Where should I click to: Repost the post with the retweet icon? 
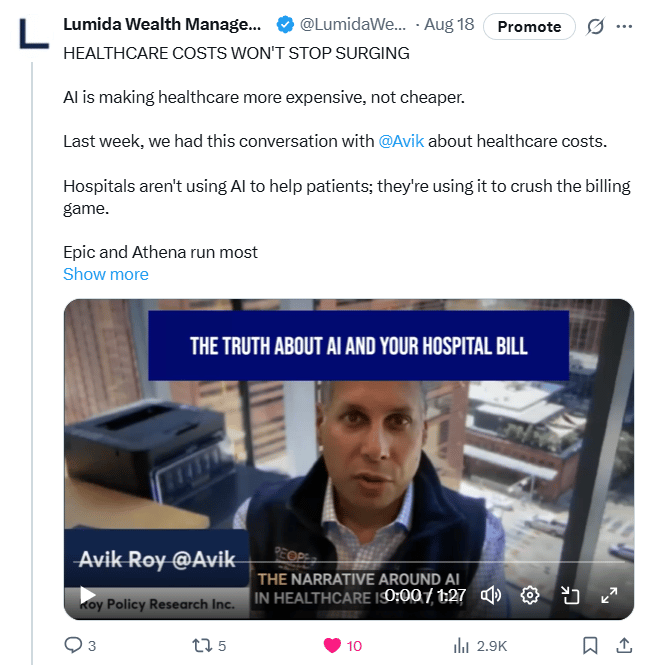(x=202, y=646)
